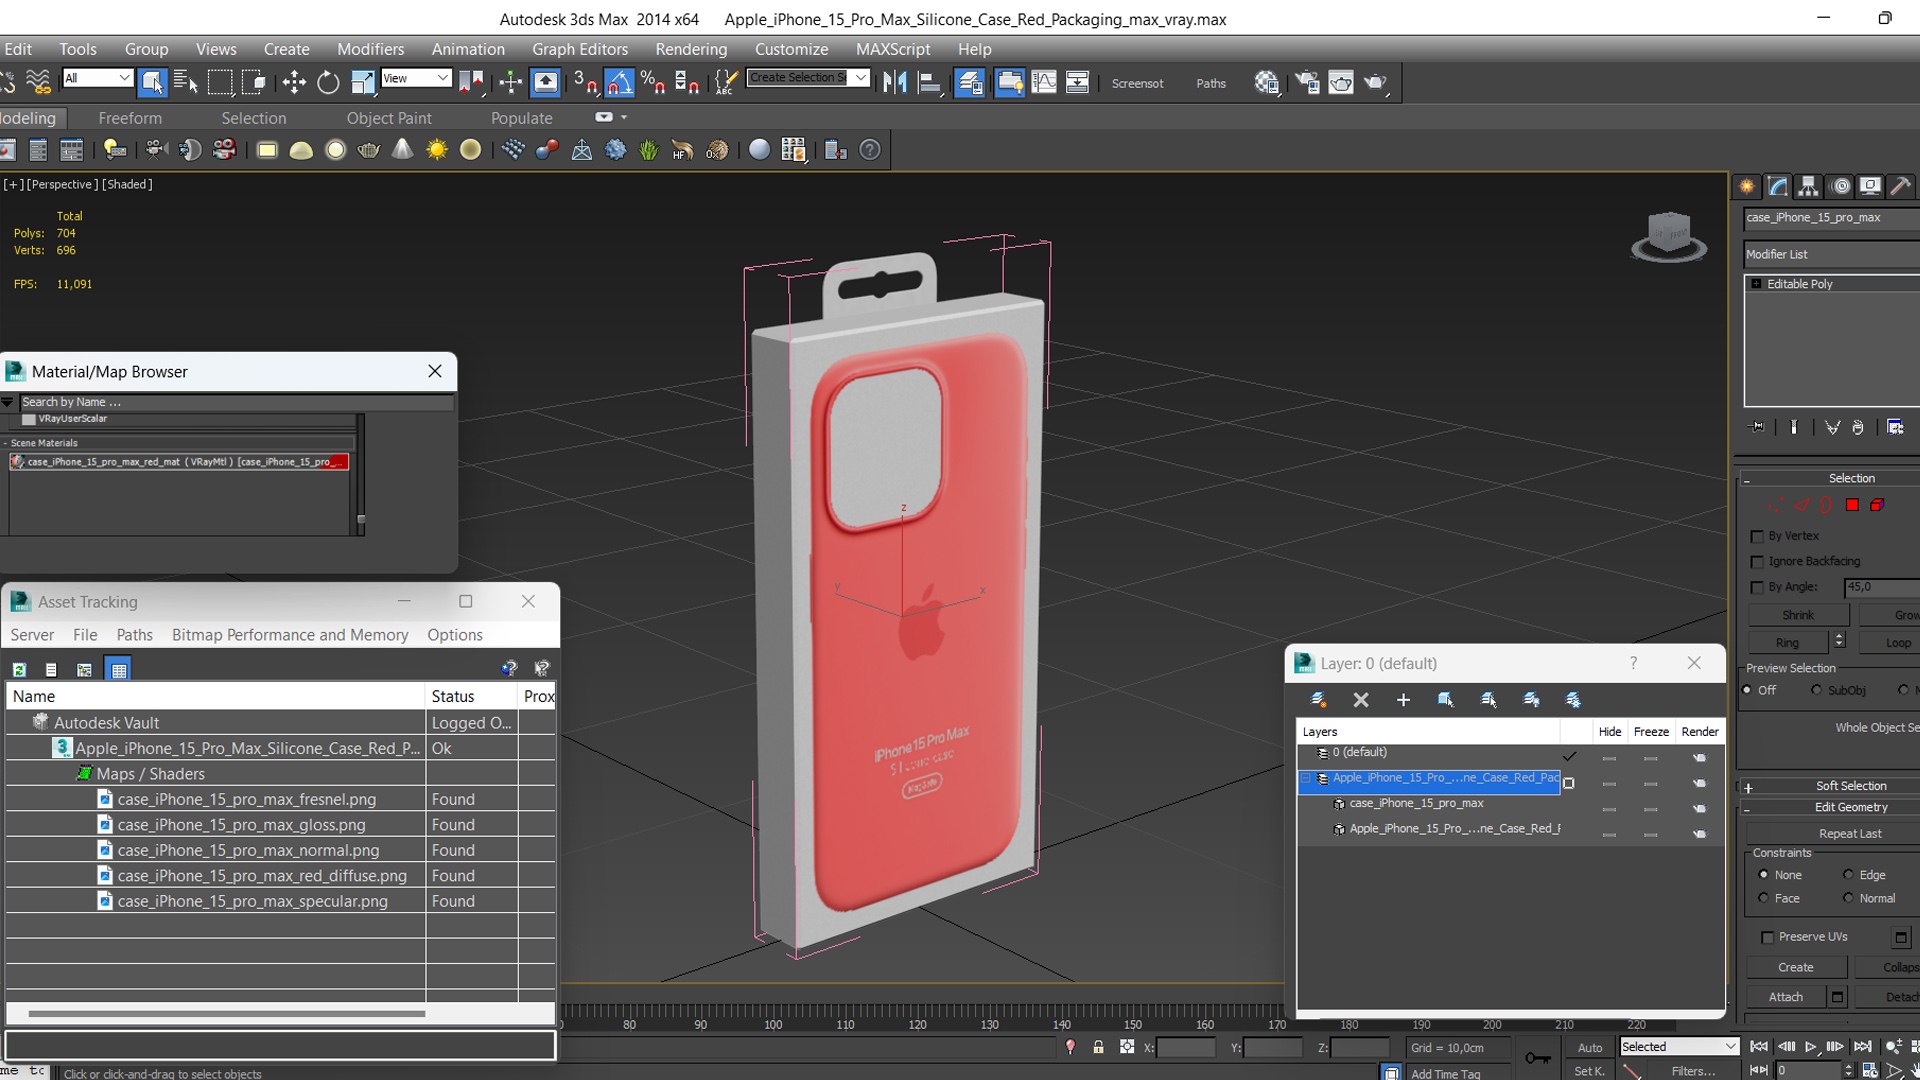1920x1080 pixels.
Task: Click the Create button in Edit Geometry
Action: 1796,967
